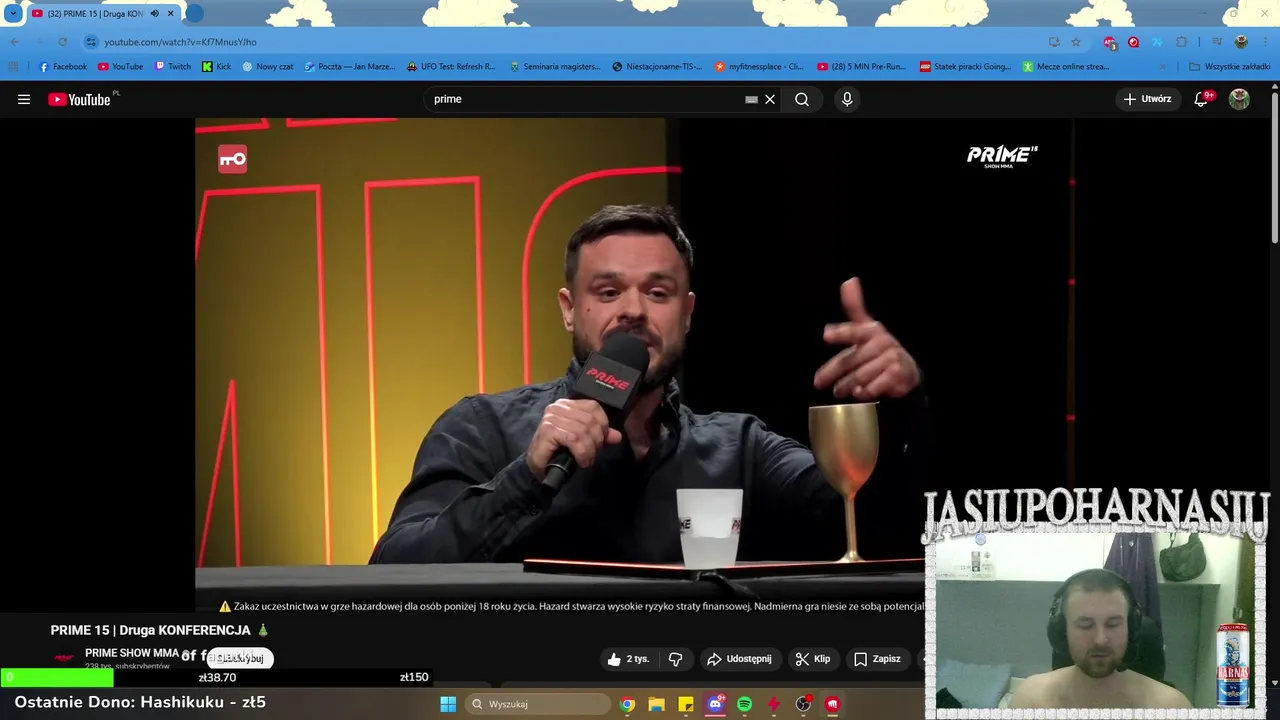Open the Utwórz create button
The height and width of the screenshot is (720, 1280).
[x=1147, y=99]
